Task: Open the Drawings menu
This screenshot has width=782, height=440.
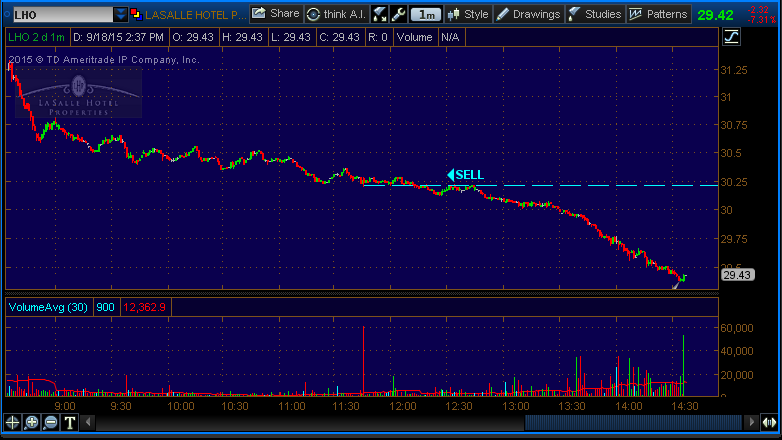Action: point(529,14)
